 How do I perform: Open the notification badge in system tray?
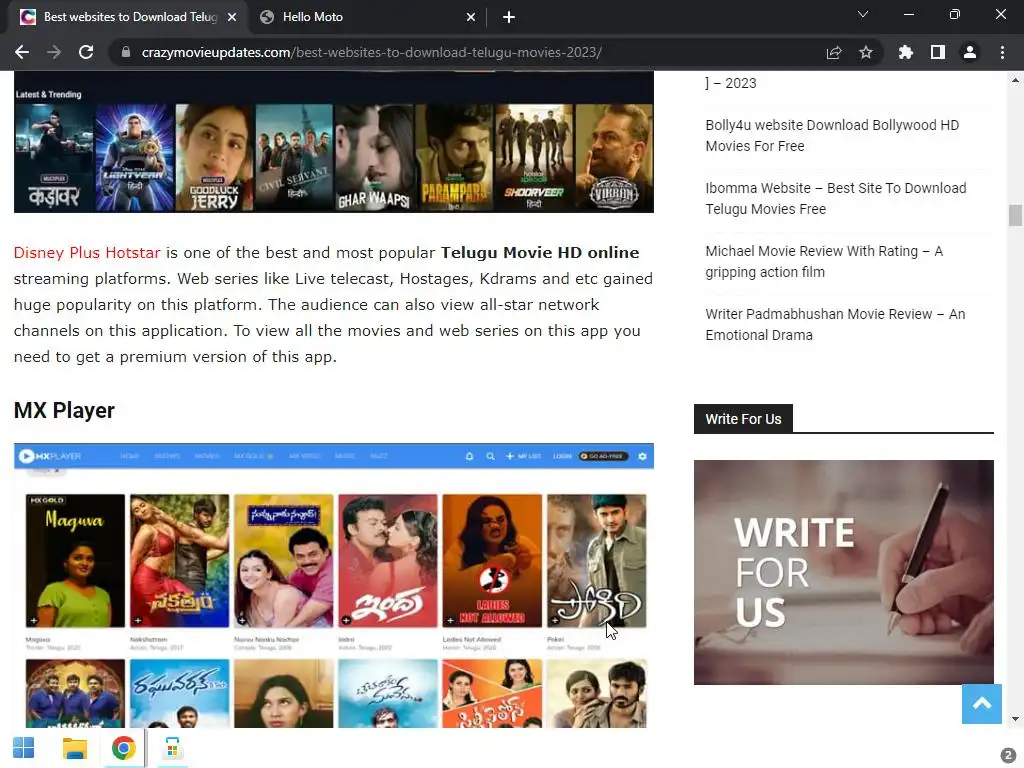[x=1008, y=754]
